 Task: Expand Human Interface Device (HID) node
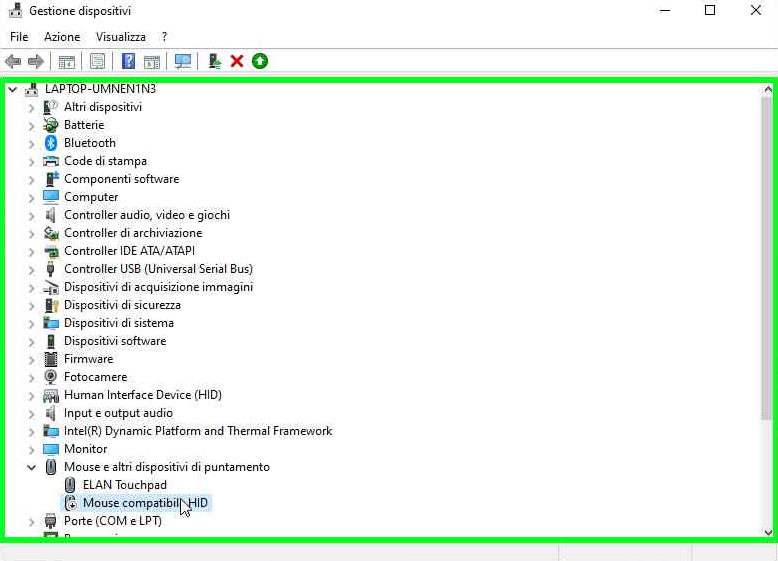click(x=31, y=396)
